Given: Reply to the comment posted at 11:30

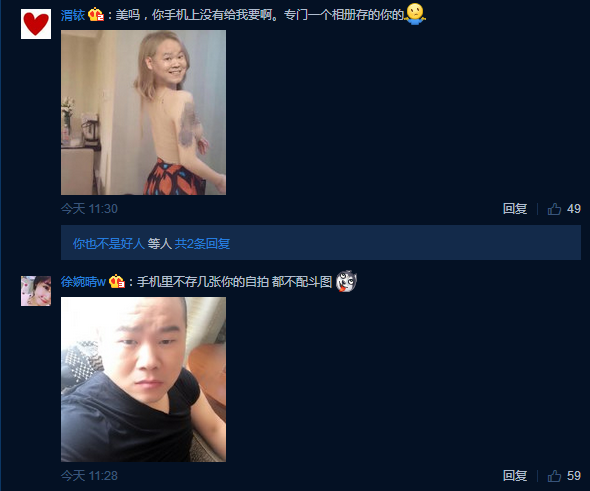Looking at the screenshot, I should (515, 209).
